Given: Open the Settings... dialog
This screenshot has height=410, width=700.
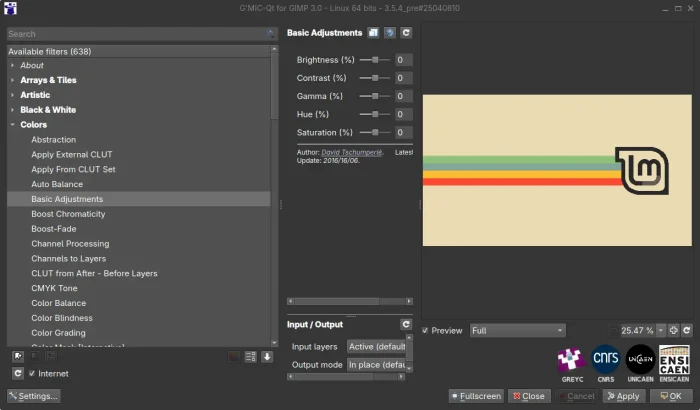Looking at the screenshot, I should 34,396.
